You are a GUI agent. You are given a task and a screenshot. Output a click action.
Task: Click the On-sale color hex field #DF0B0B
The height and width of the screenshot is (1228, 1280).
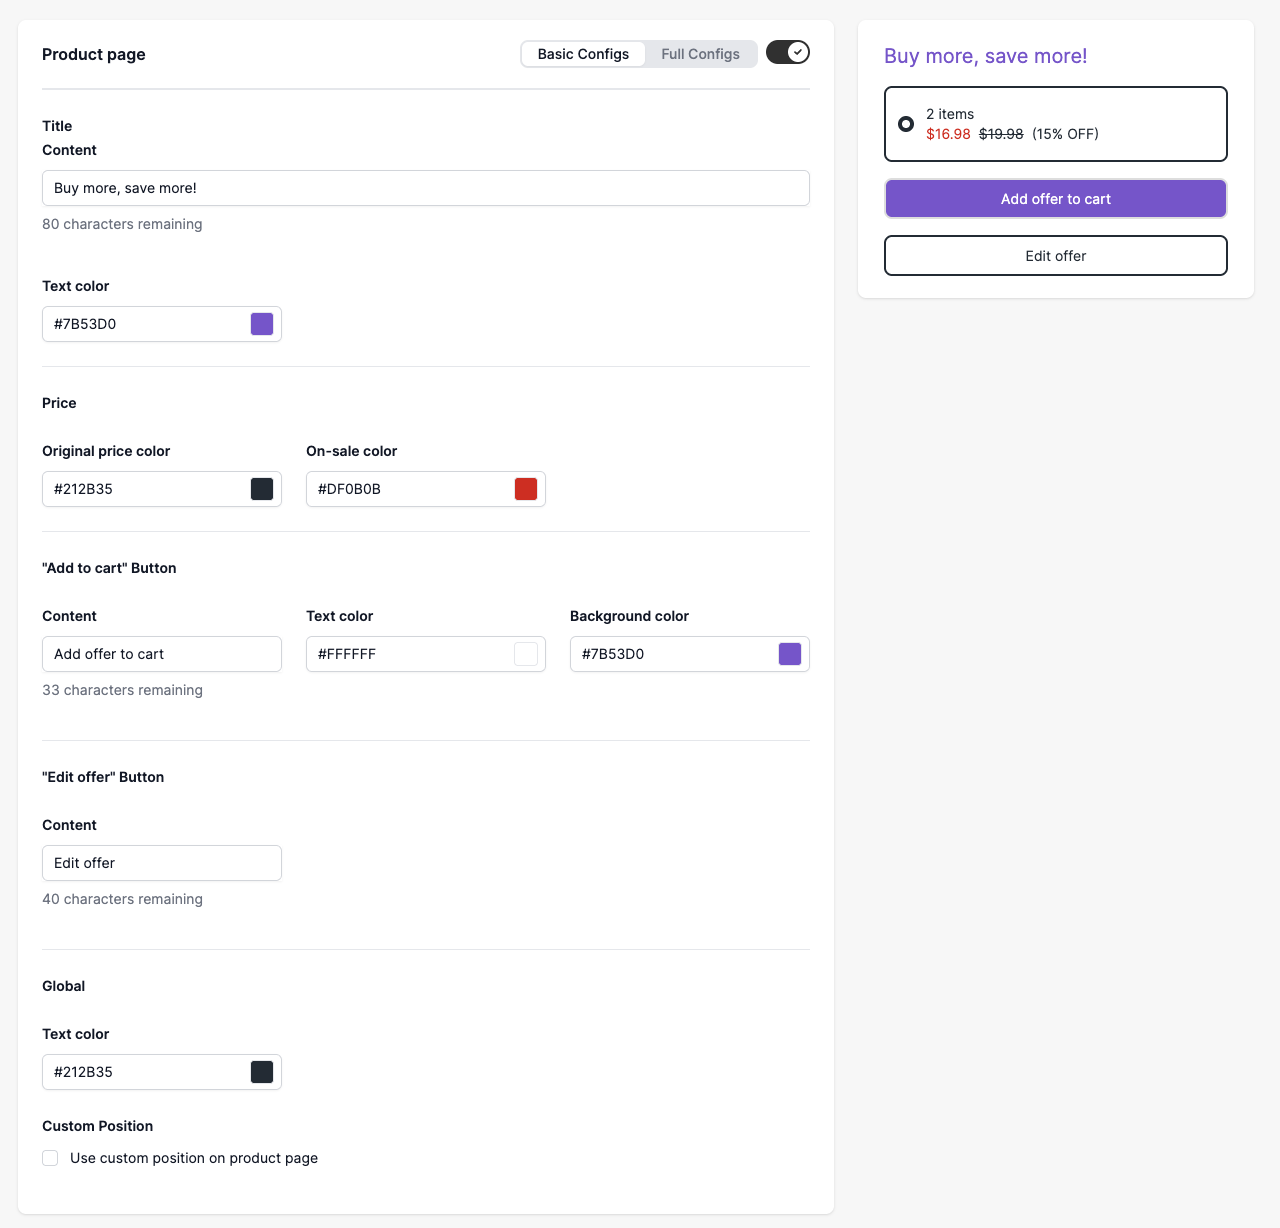(x=408, y=489)
